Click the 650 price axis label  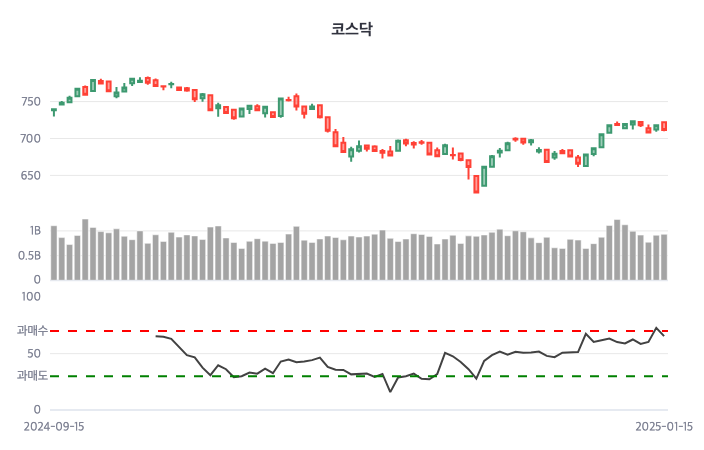pyautogui.click(x=28, y=176)
